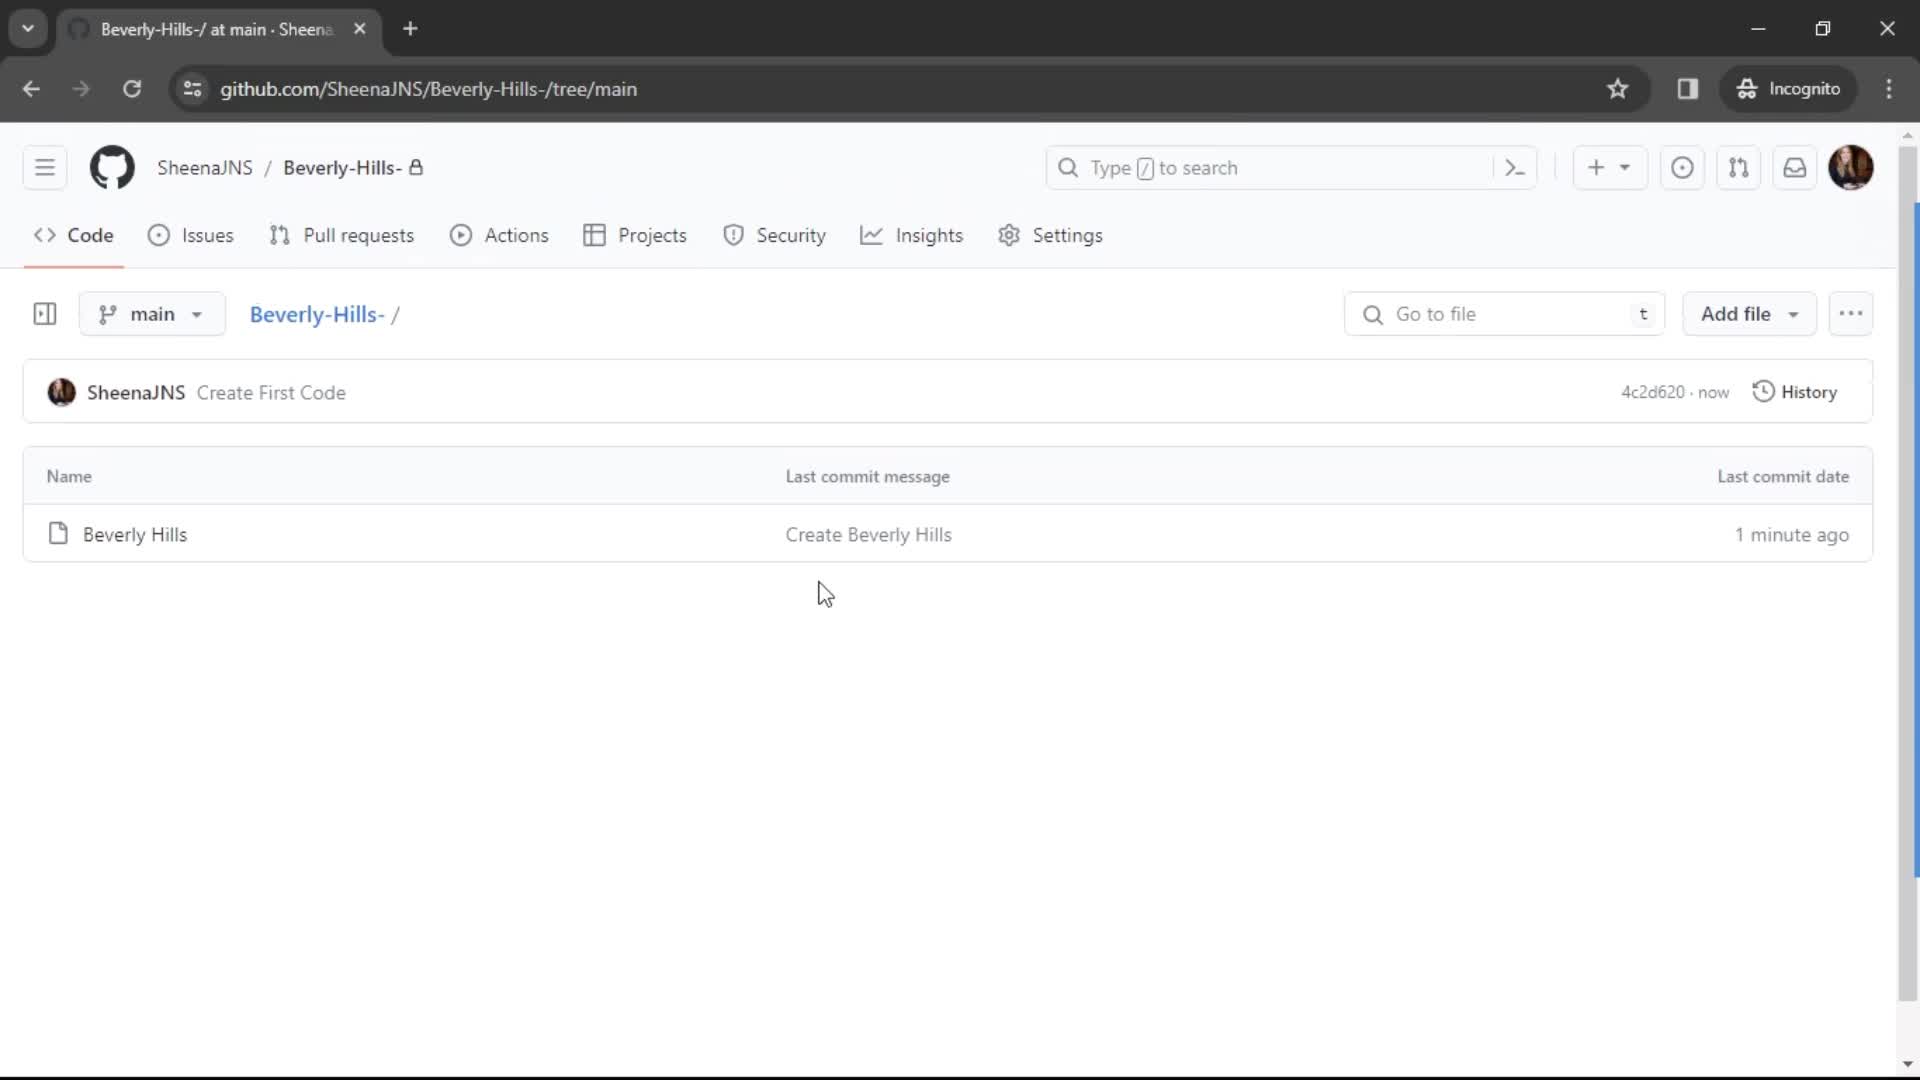This screenshot has width=1920, height=1080.
Task: Click the Go to file search input
Action: point(1506,314)
